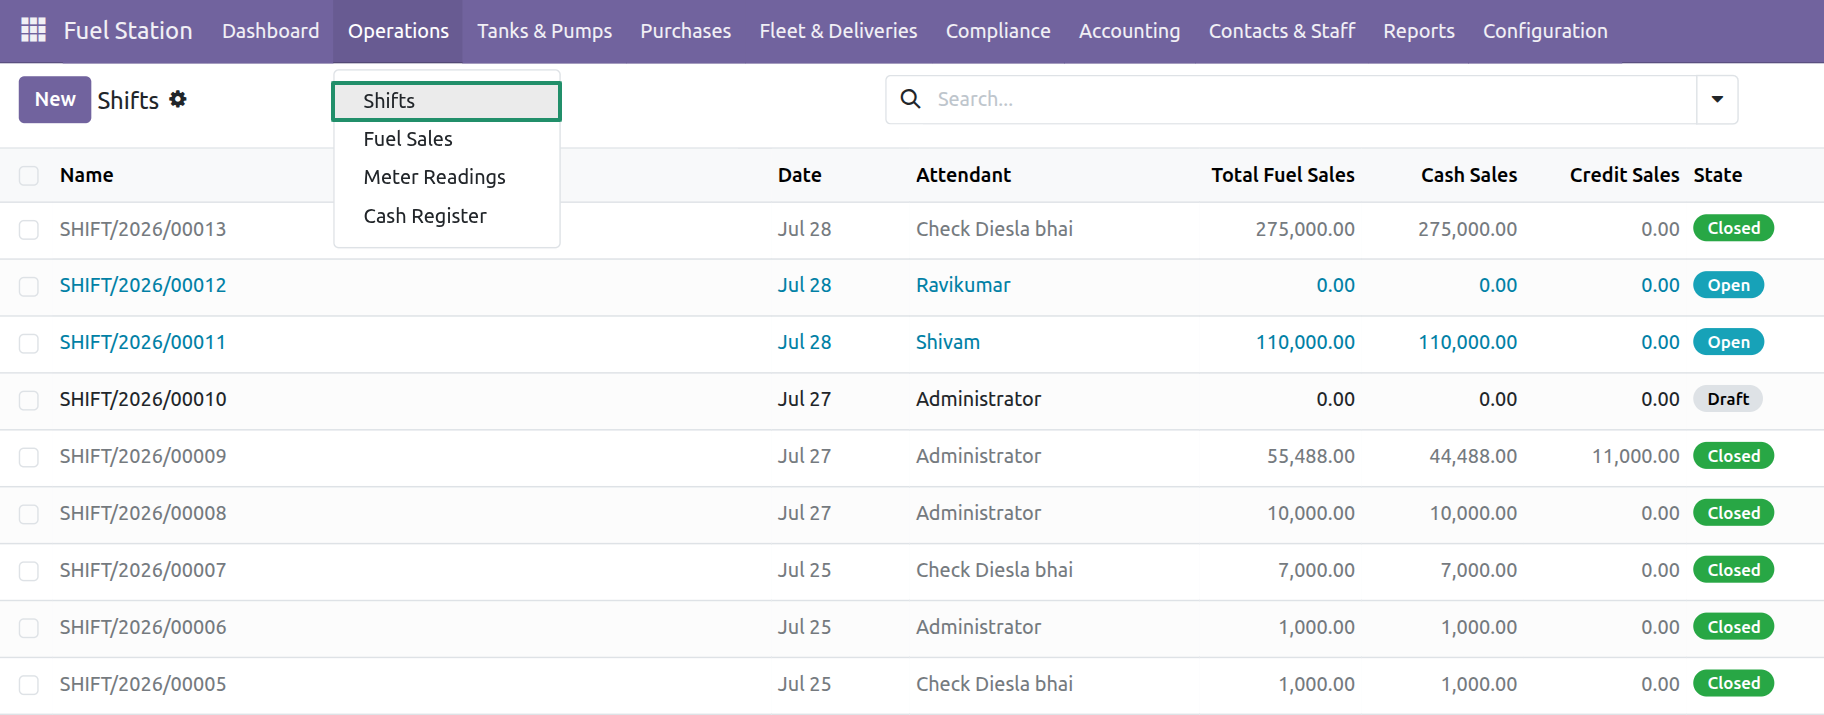Expand the search options dropdown arrow
Viewport: 1824px width, 715px height.
pos(1717,99)
